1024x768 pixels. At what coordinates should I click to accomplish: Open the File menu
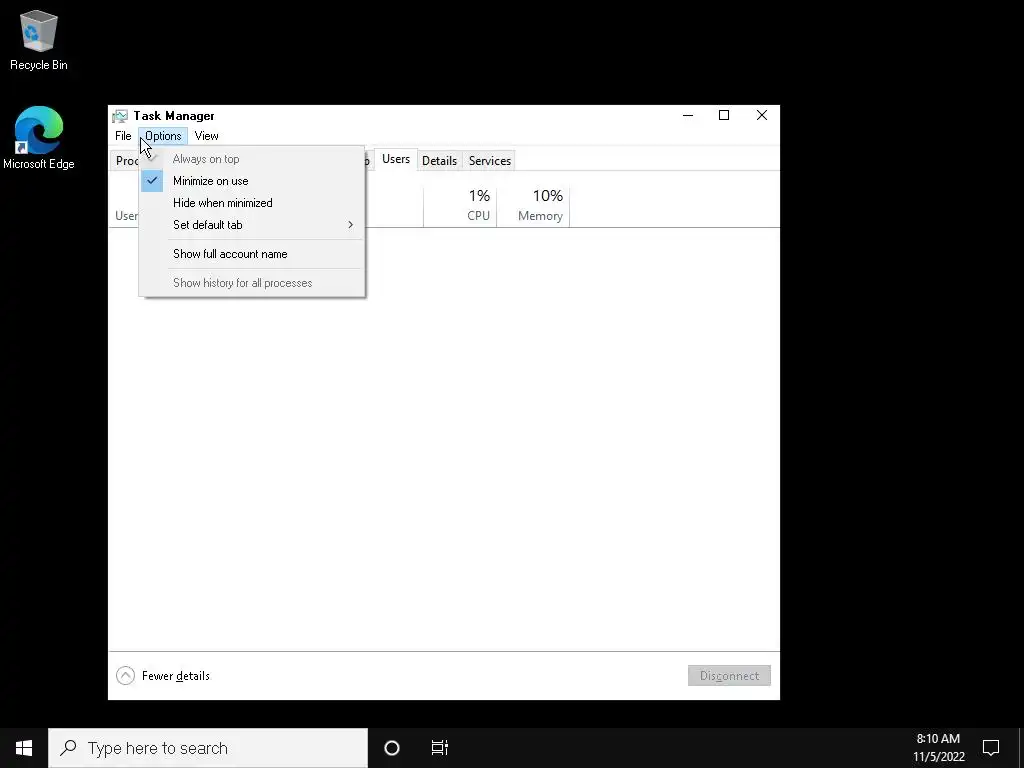click(x=123, y=136)
